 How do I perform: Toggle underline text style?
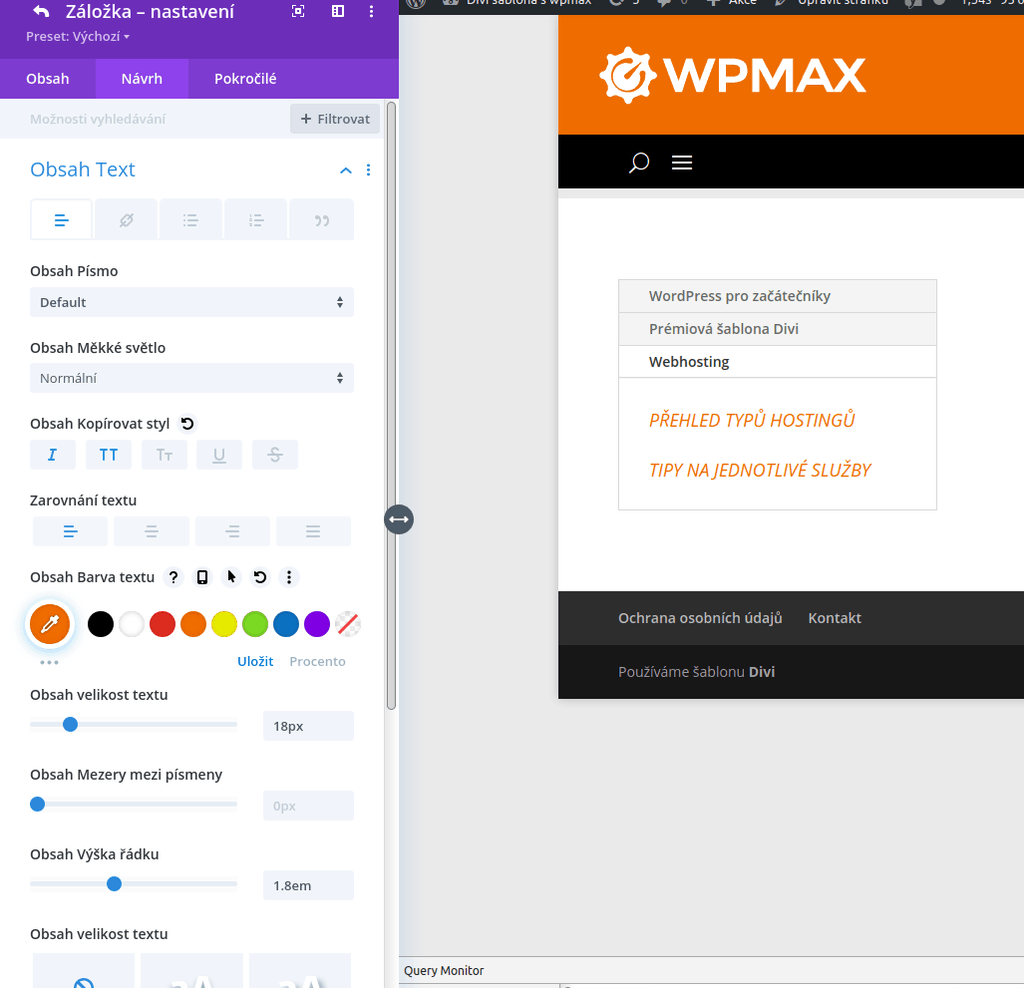tap(219, 454)
